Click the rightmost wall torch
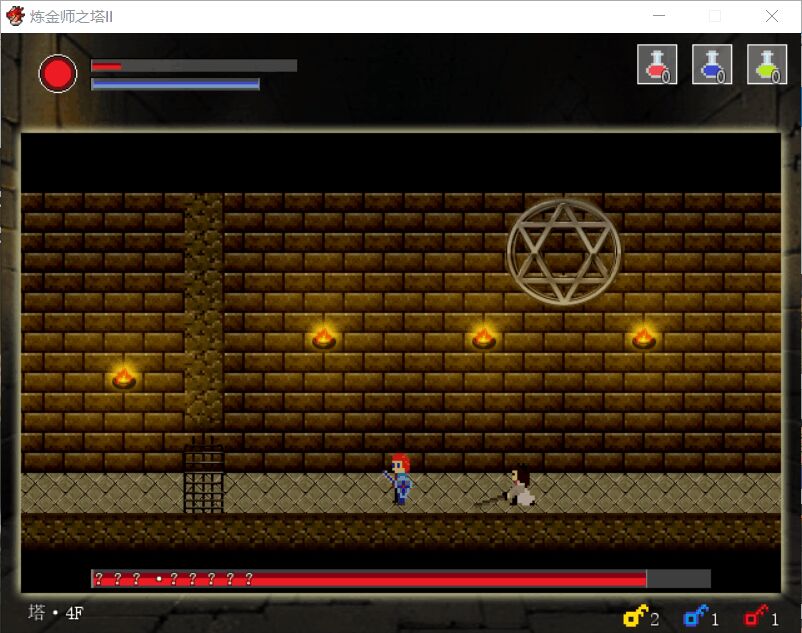 [643, 337]
